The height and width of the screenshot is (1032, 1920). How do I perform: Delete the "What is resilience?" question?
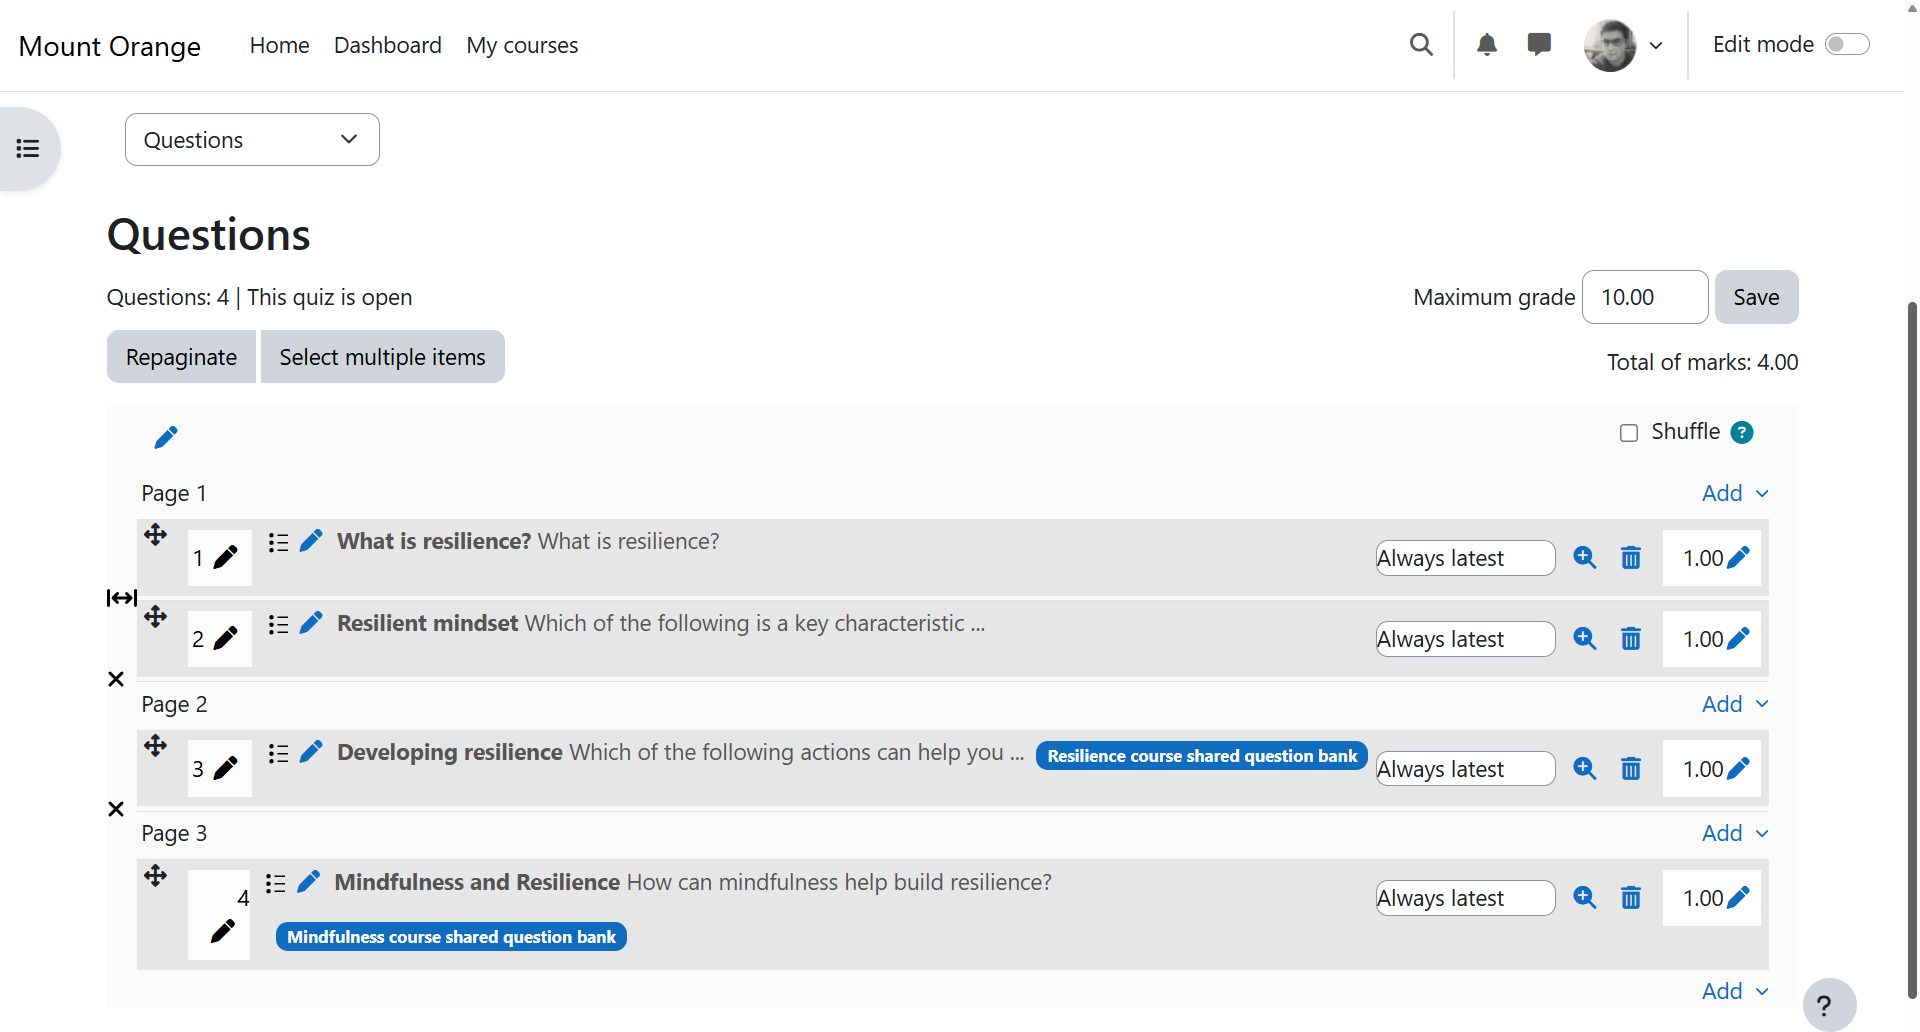(1631, 558)
